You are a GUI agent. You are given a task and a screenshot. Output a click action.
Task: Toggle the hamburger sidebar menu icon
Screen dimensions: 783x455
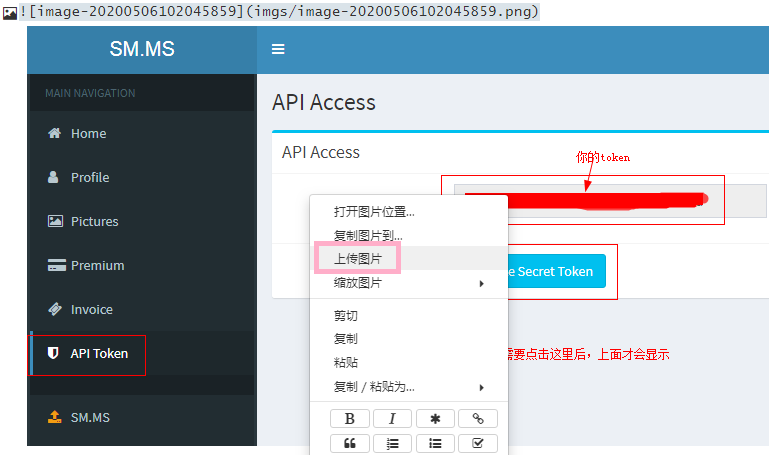tap(278, 49)
